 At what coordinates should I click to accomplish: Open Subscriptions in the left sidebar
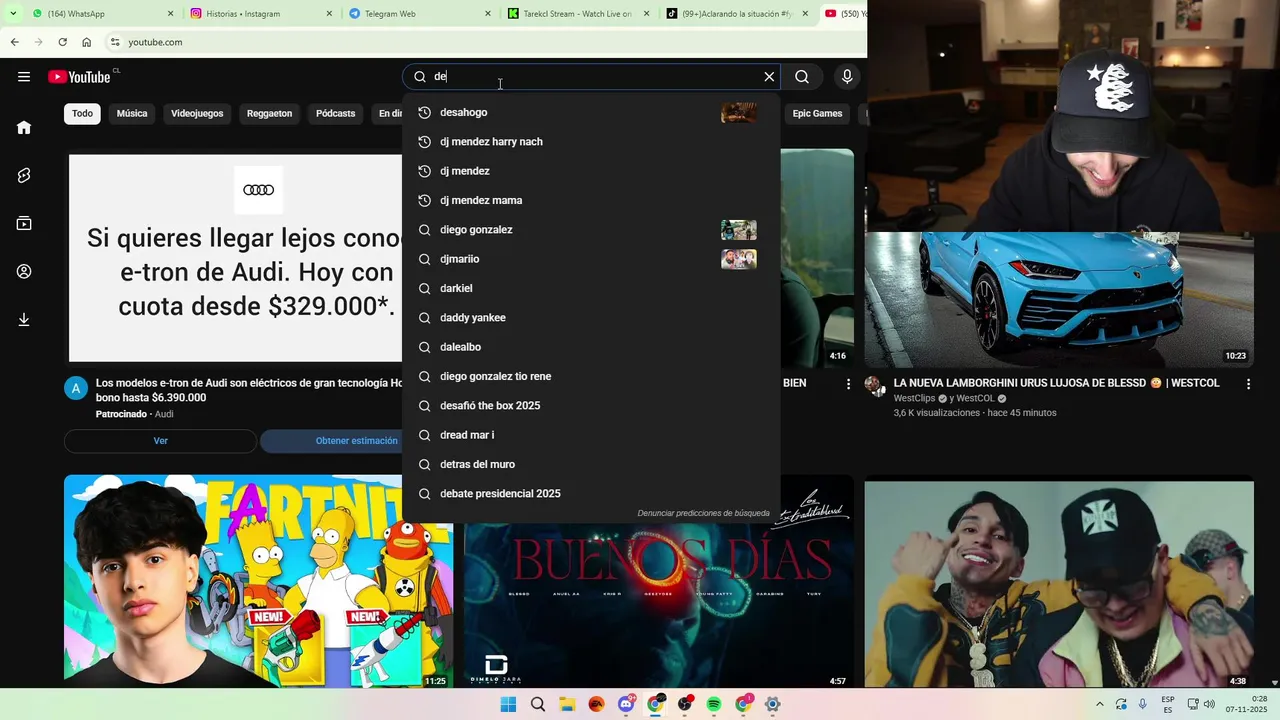click(24, 223)
